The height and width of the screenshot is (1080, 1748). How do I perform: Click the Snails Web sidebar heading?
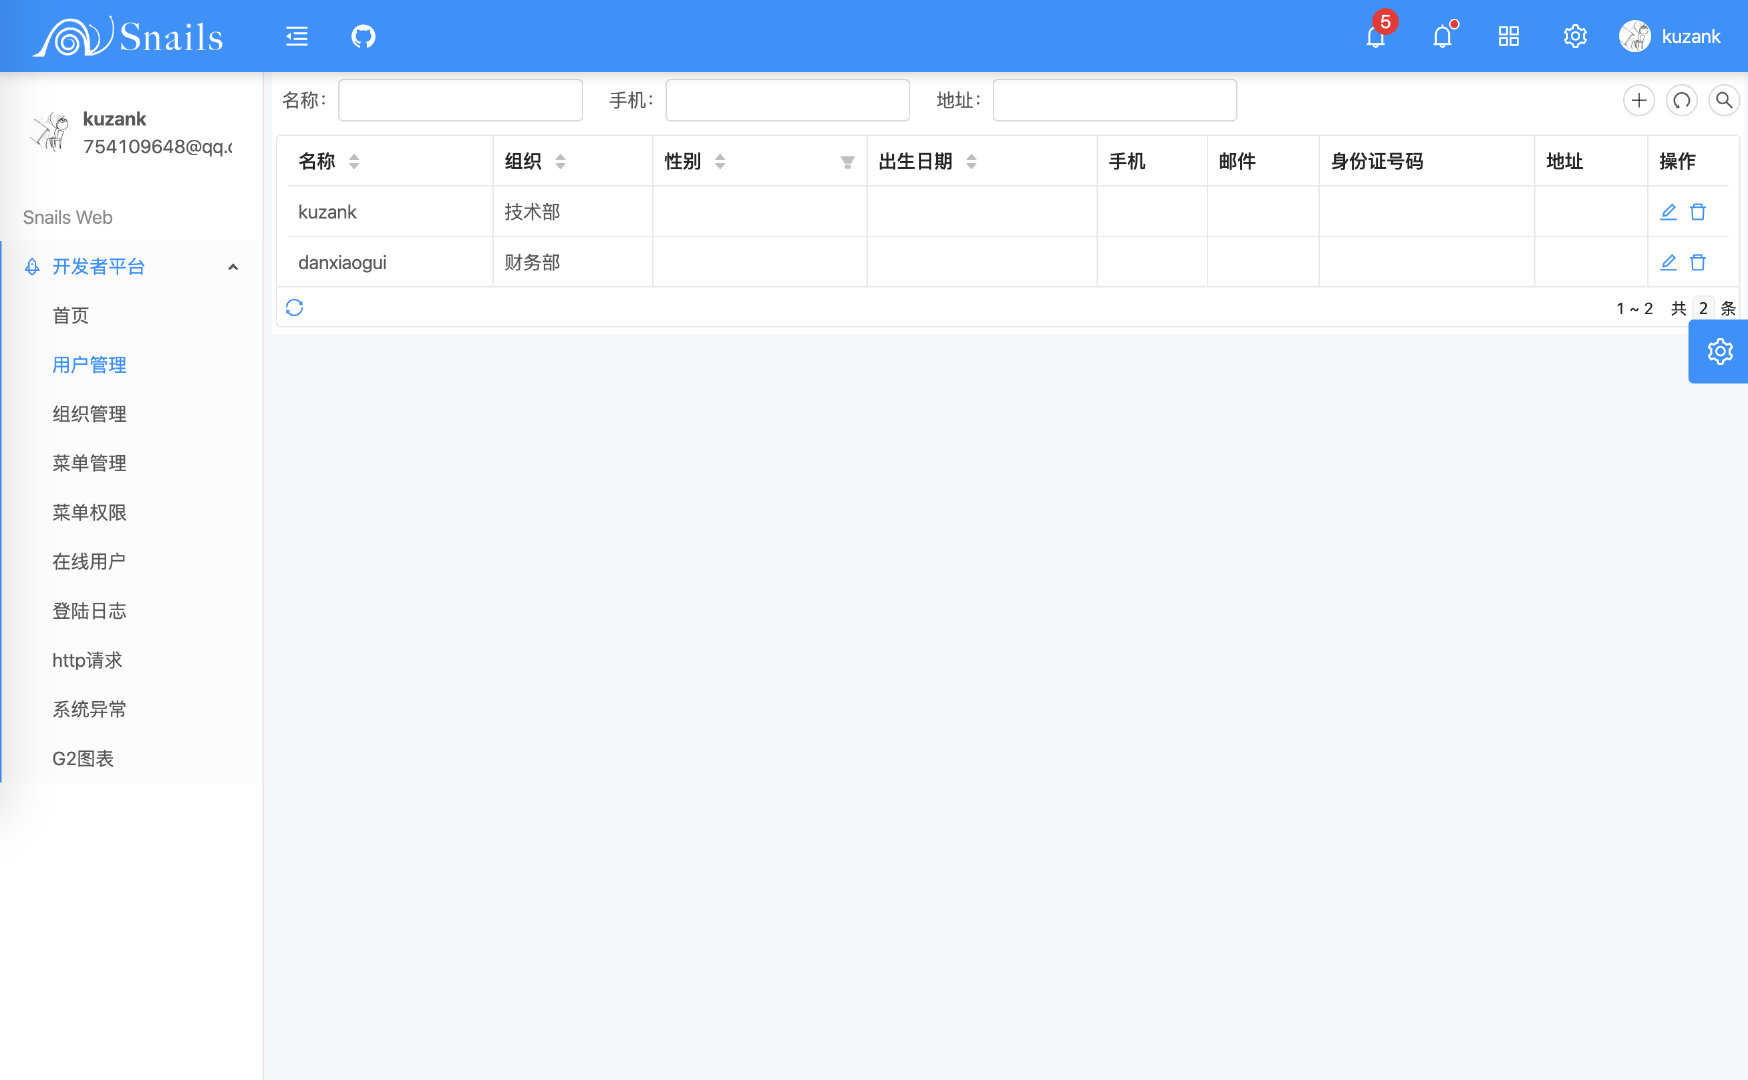pos(68,217)
